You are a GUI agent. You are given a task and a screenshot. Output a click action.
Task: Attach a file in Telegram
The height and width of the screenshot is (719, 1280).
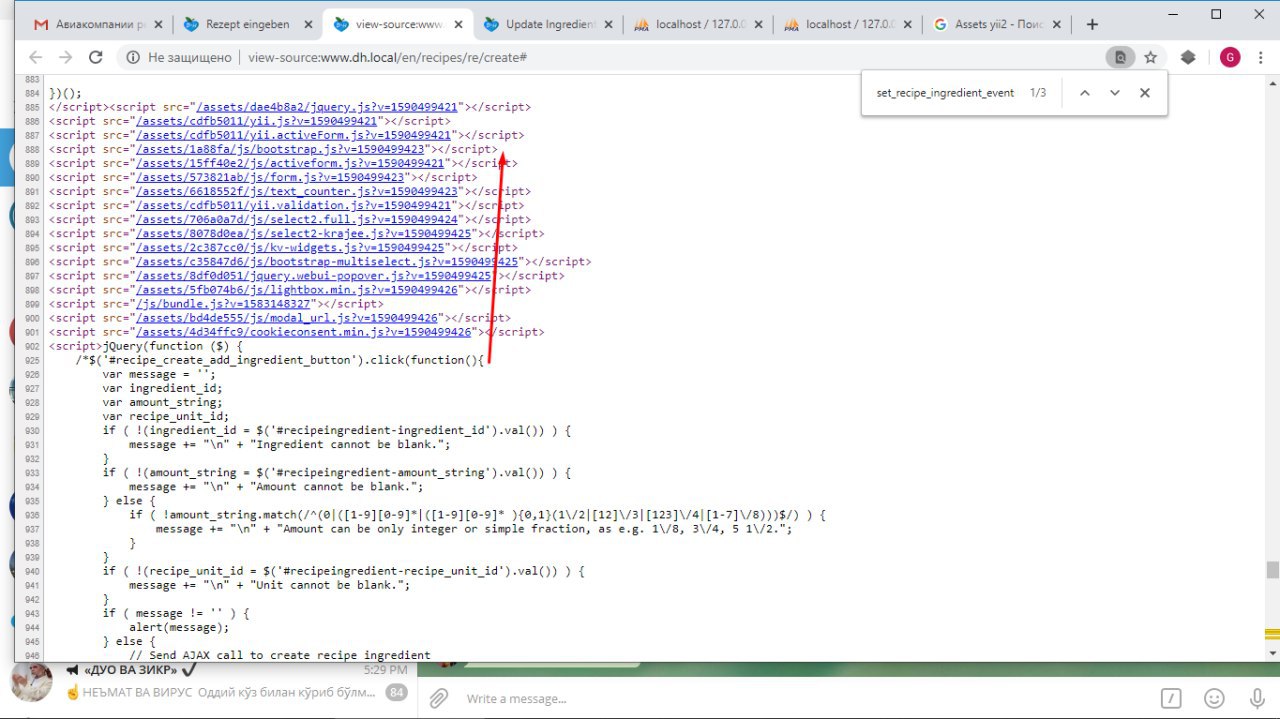tap(437, 698)
